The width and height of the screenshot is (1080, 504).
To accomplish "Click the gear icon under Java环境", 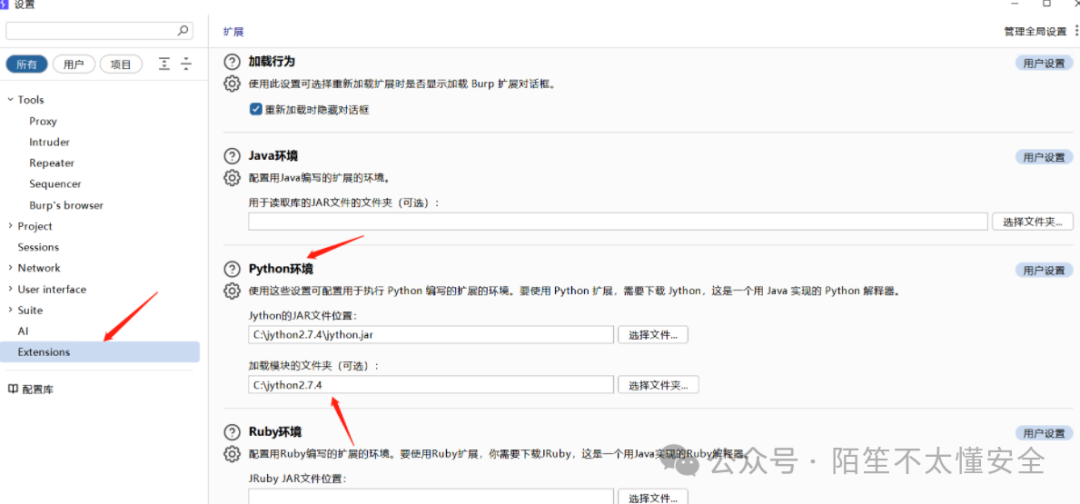I will coord(232,178).
